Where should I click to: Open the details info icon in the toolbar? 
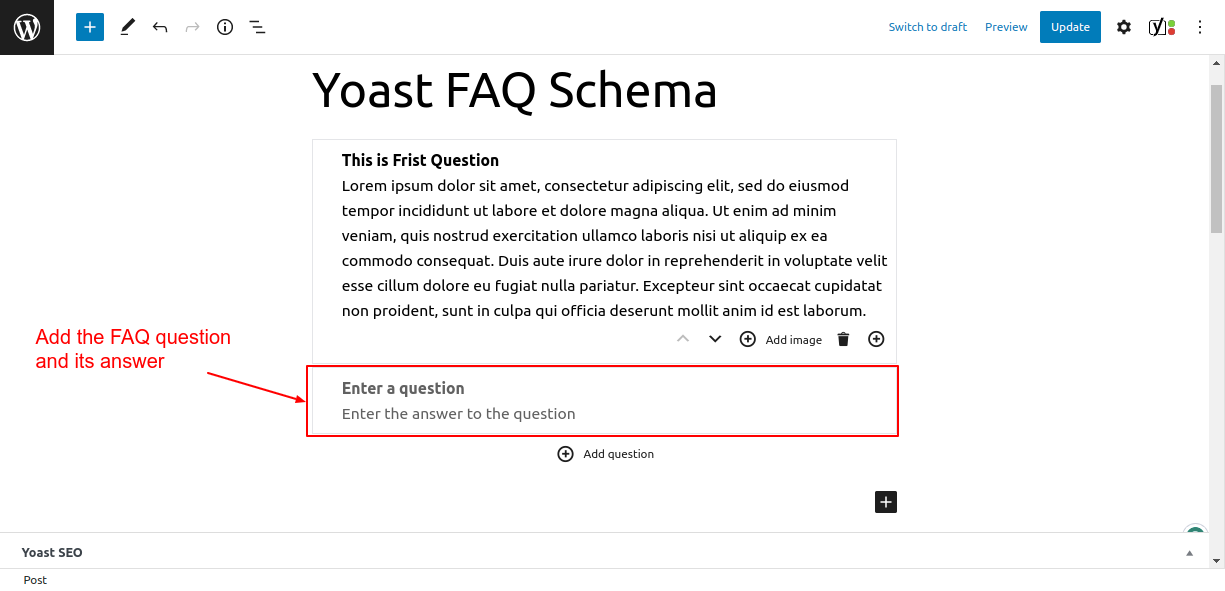[224, 27]
